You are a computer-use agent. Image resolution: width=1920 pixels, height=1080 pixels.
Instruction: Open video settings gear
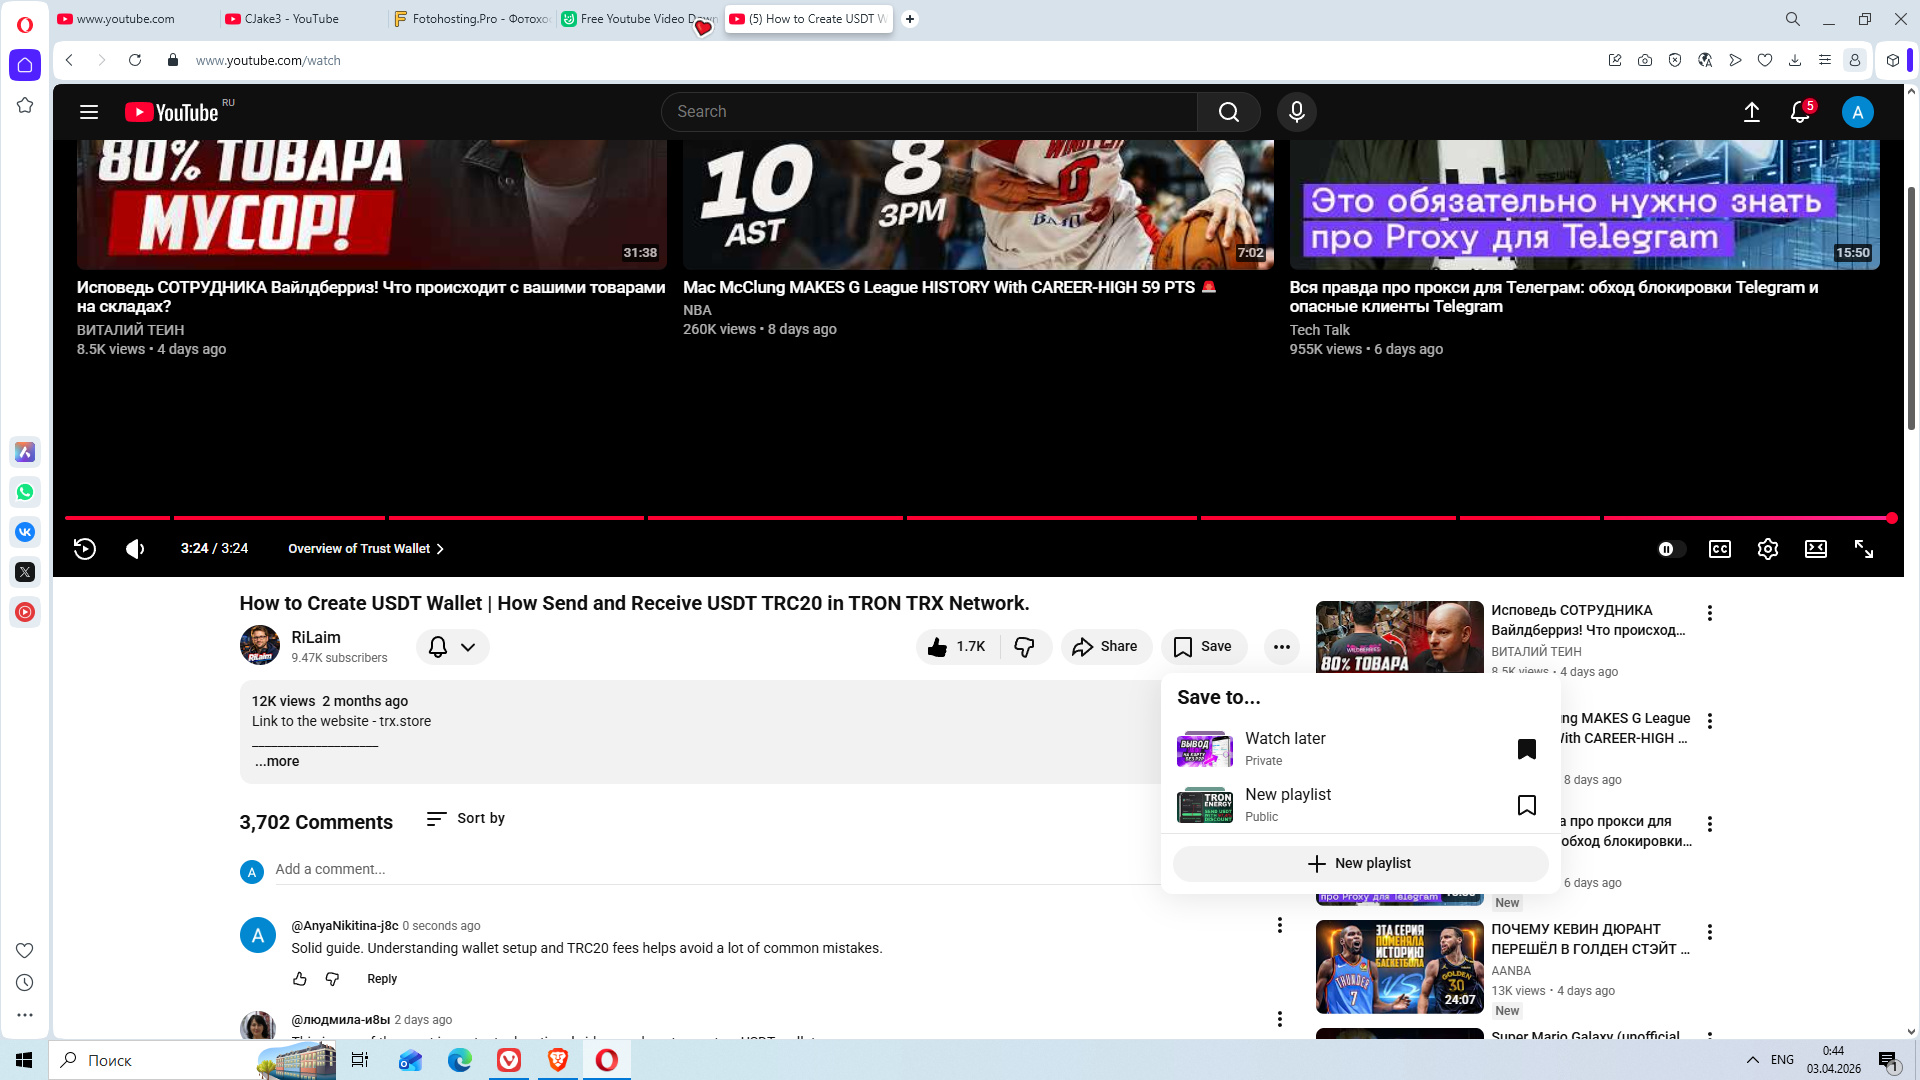(1767, 549)
